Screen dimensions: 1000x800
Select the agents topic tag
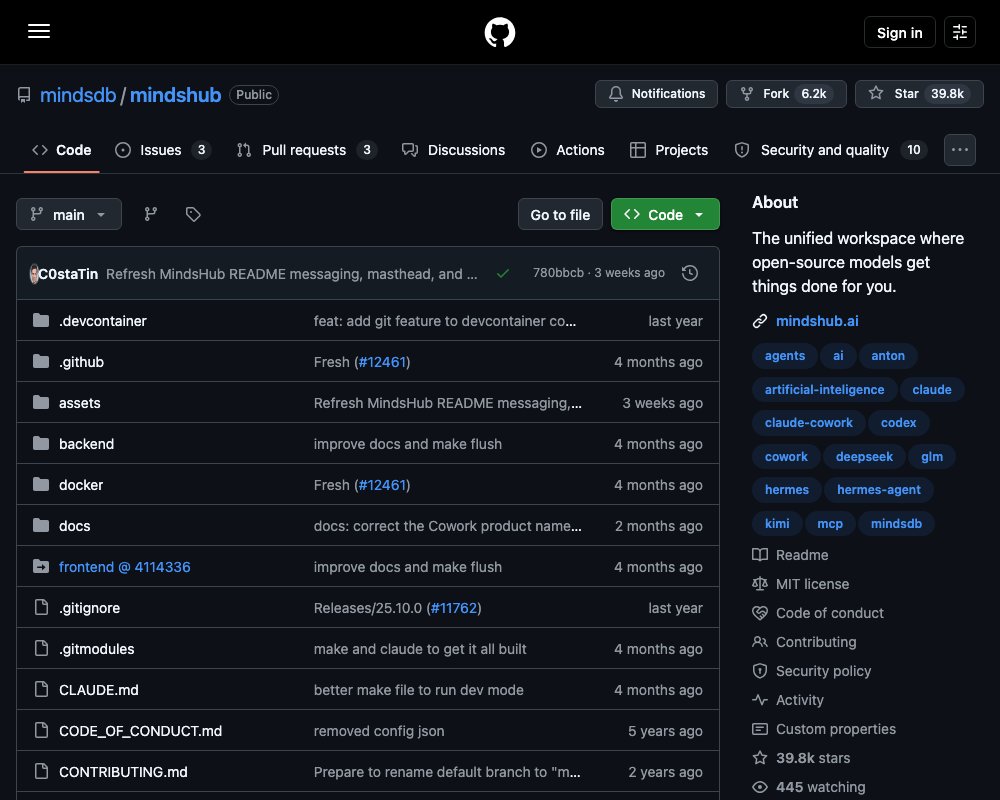coord(784,355)
